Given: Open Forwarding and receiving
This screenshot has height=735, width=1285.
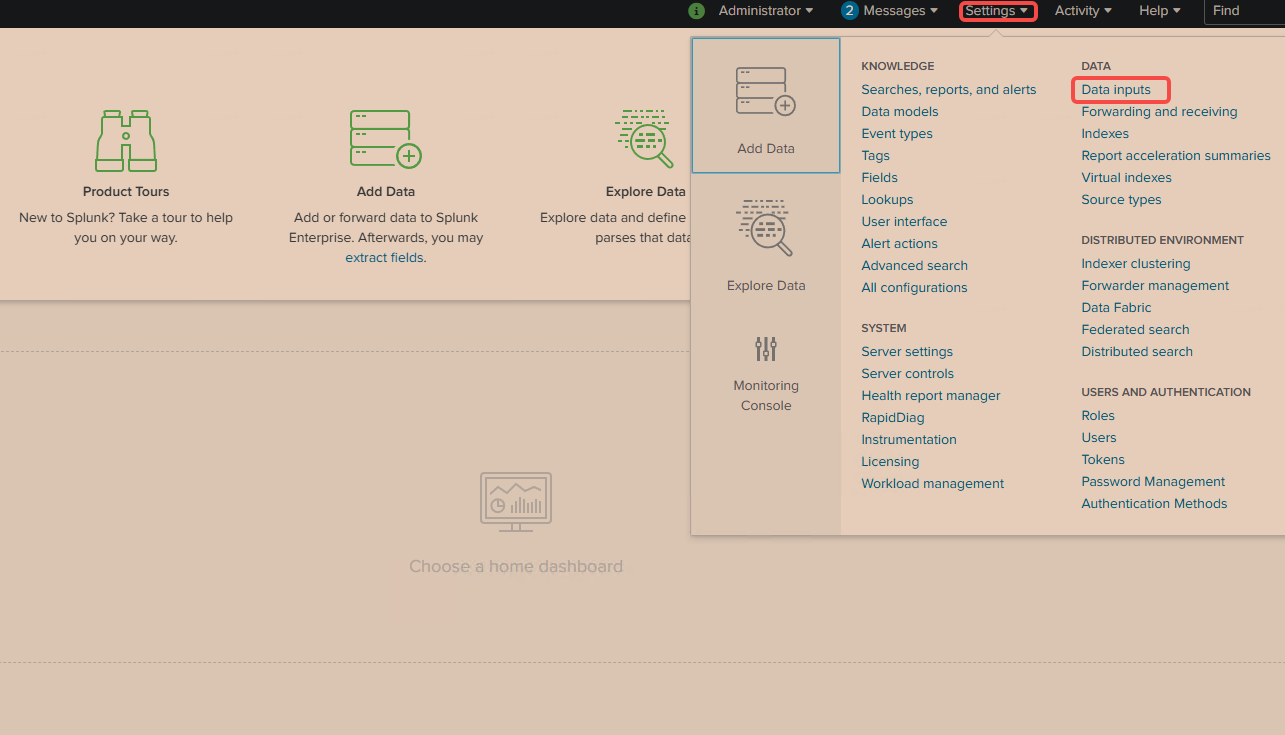Looking at the screenshot, I should (x=1159, y=112).
